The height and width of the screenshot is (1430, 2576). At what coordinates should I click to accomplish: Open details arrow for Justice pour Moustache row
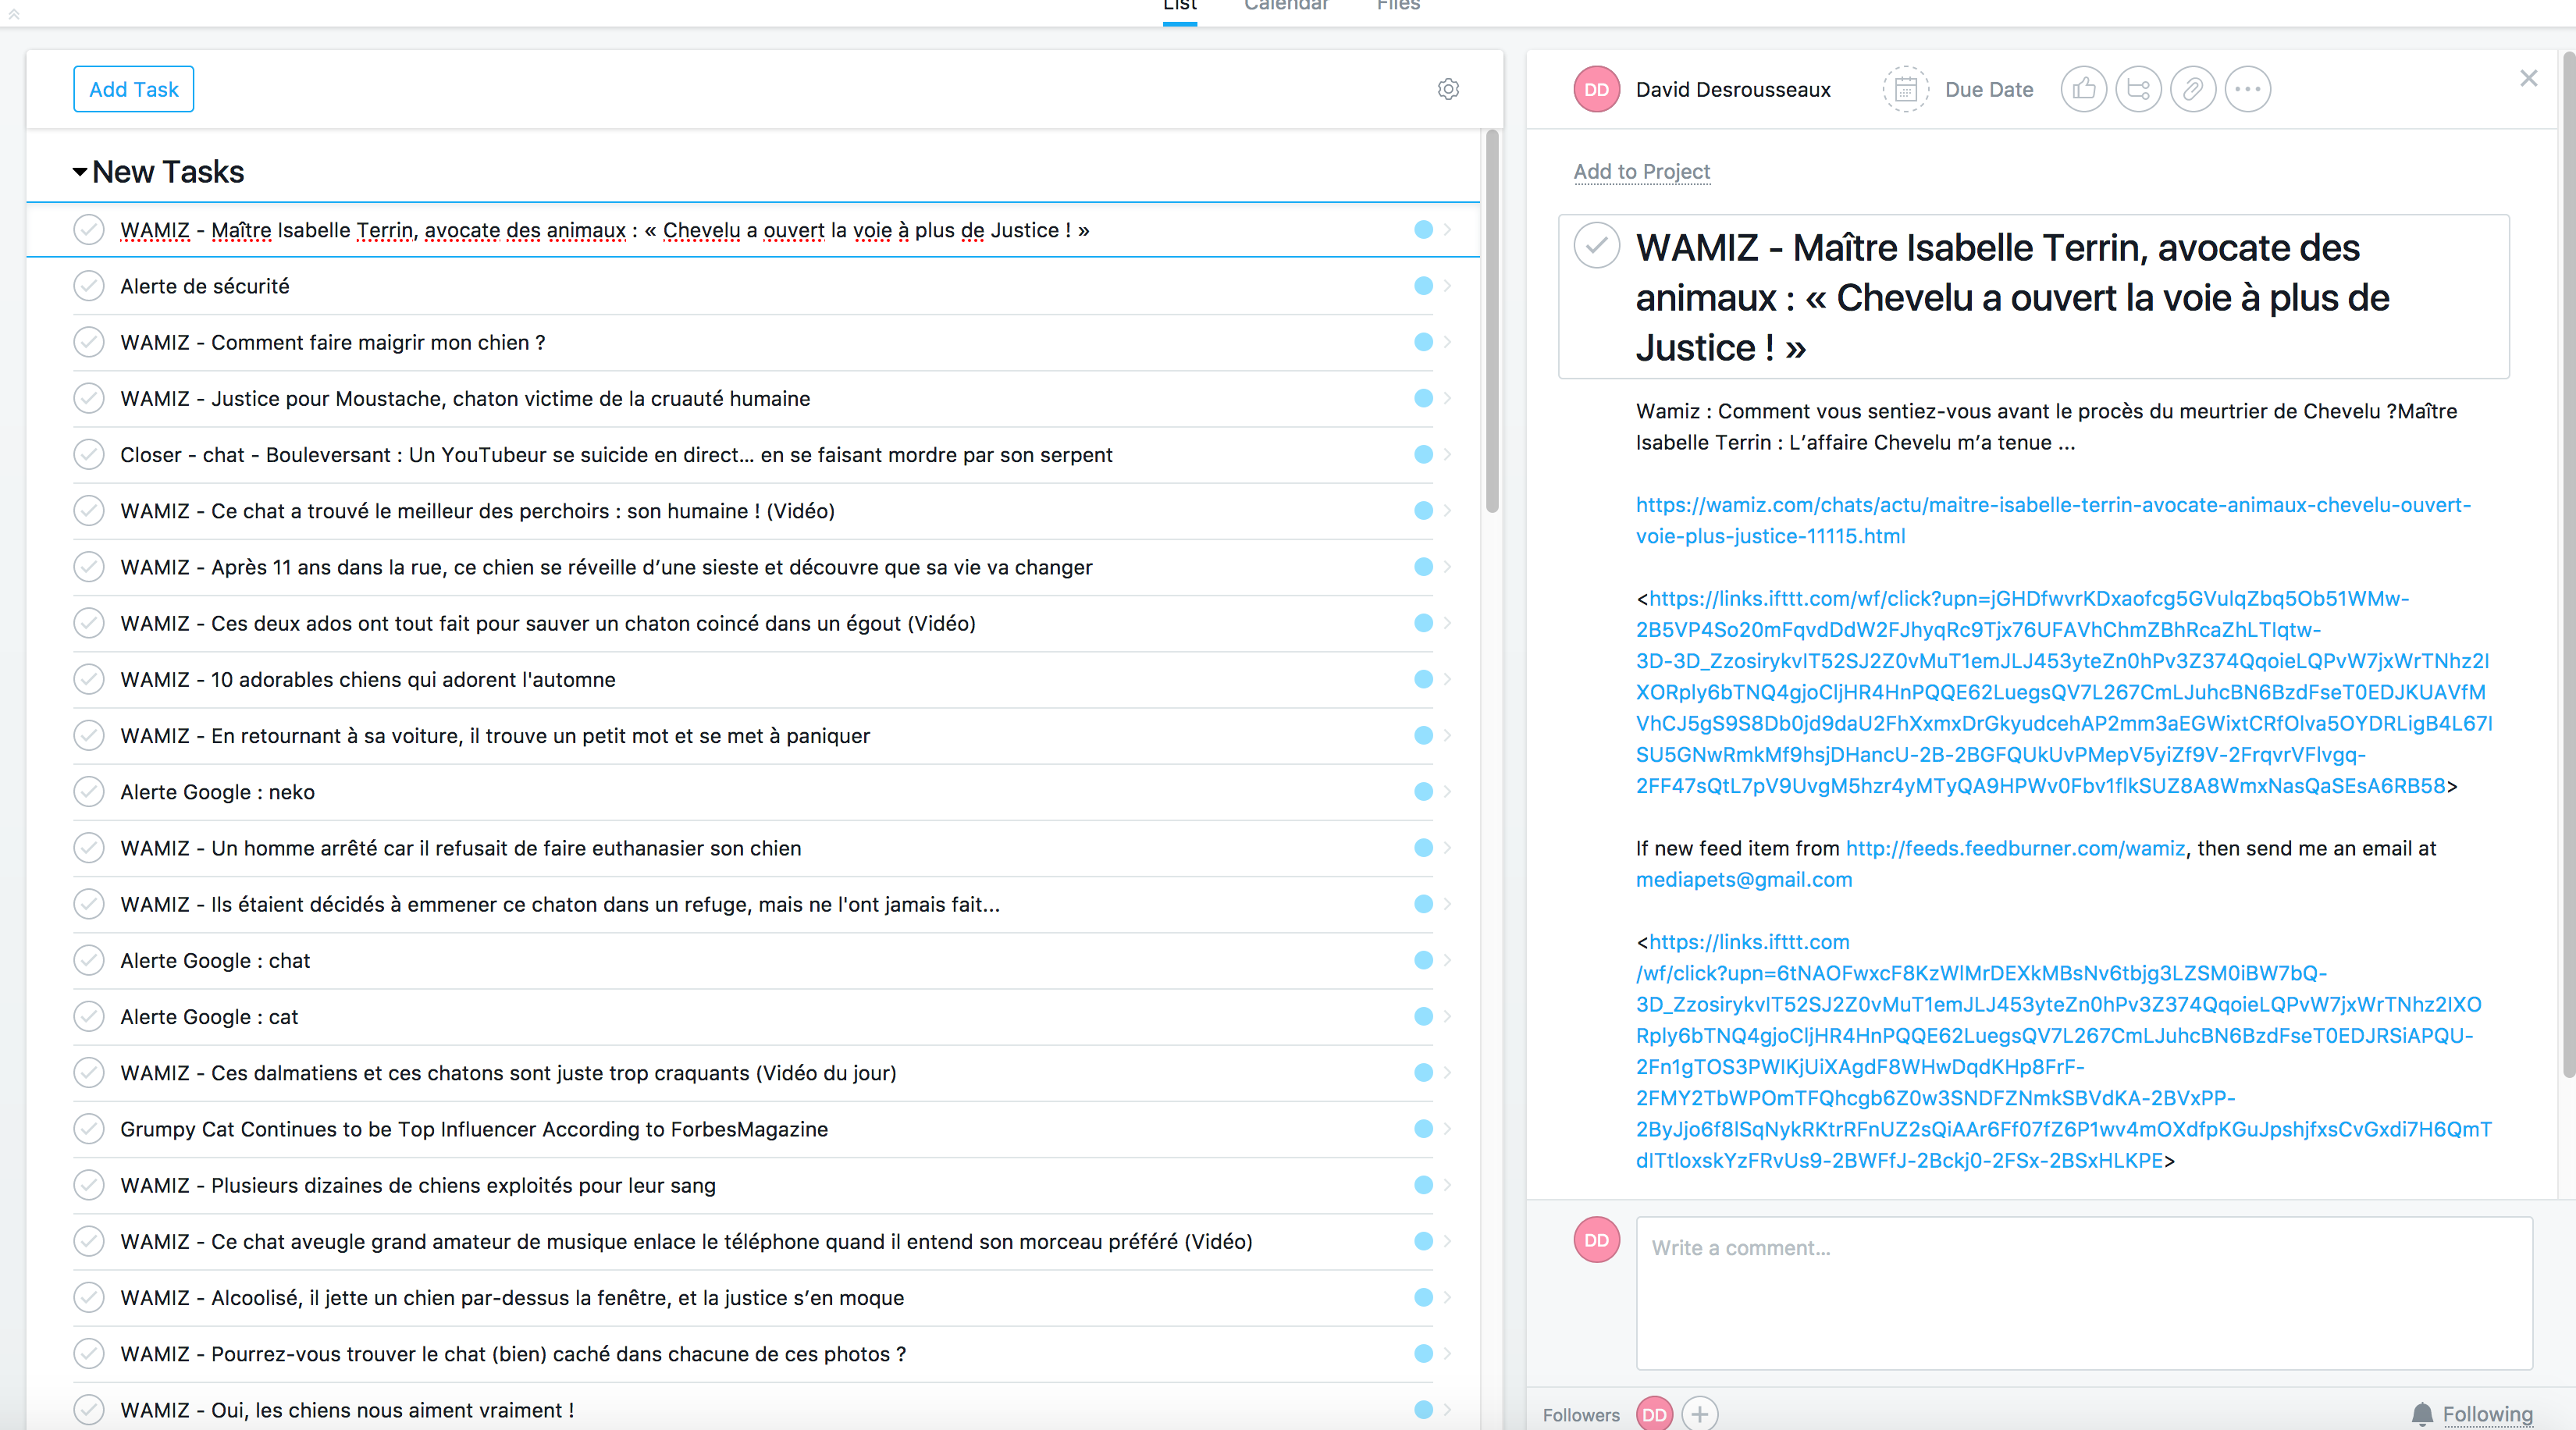pyautogui.click(x=1447, y=398)
